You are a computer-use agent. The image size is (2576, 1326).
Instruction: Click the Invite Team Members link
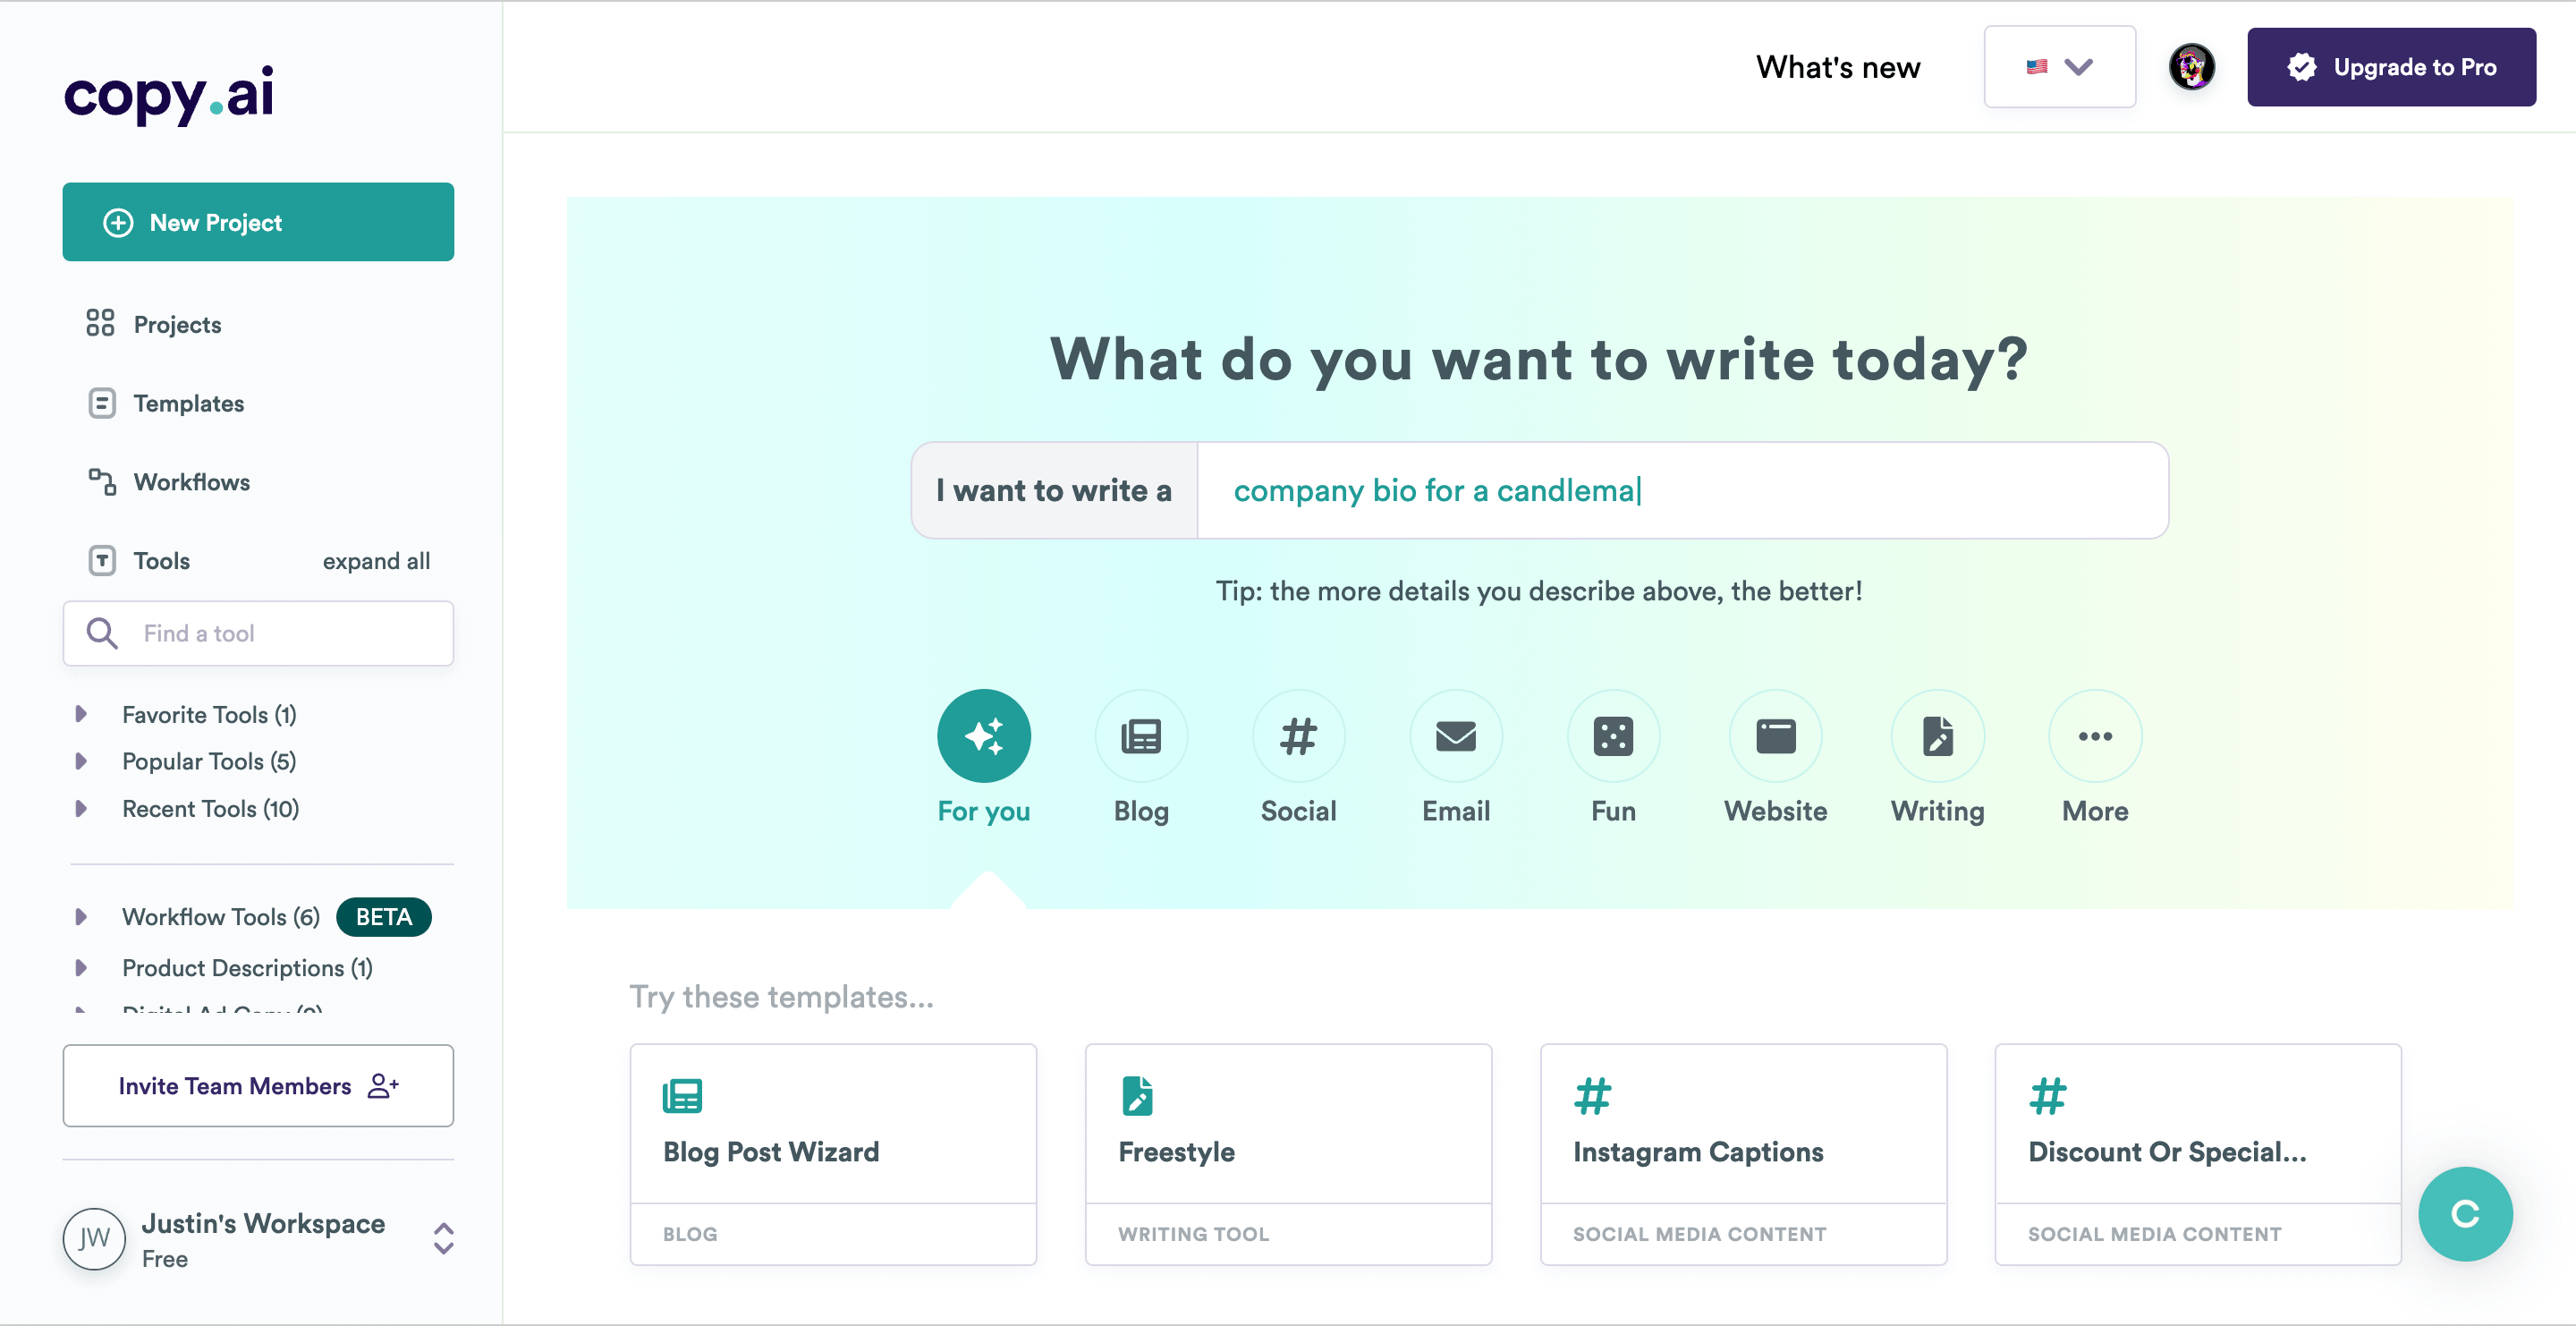point(258,1084)
